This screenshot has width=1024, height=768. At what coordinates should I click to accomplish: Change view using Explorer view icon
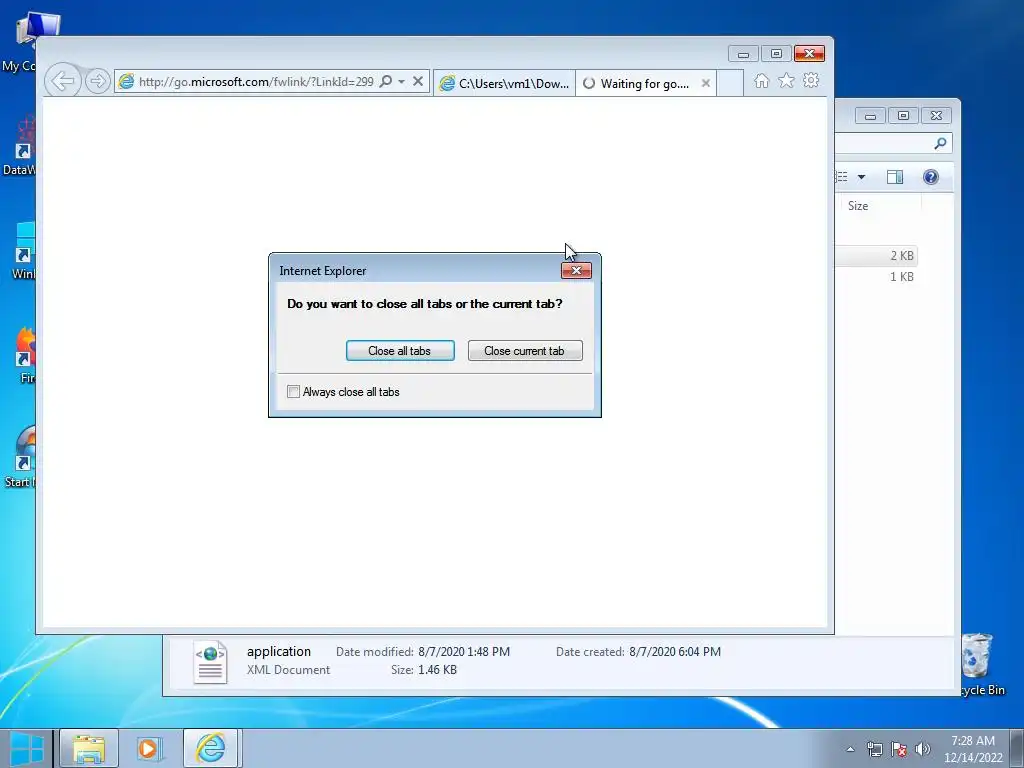842,177
